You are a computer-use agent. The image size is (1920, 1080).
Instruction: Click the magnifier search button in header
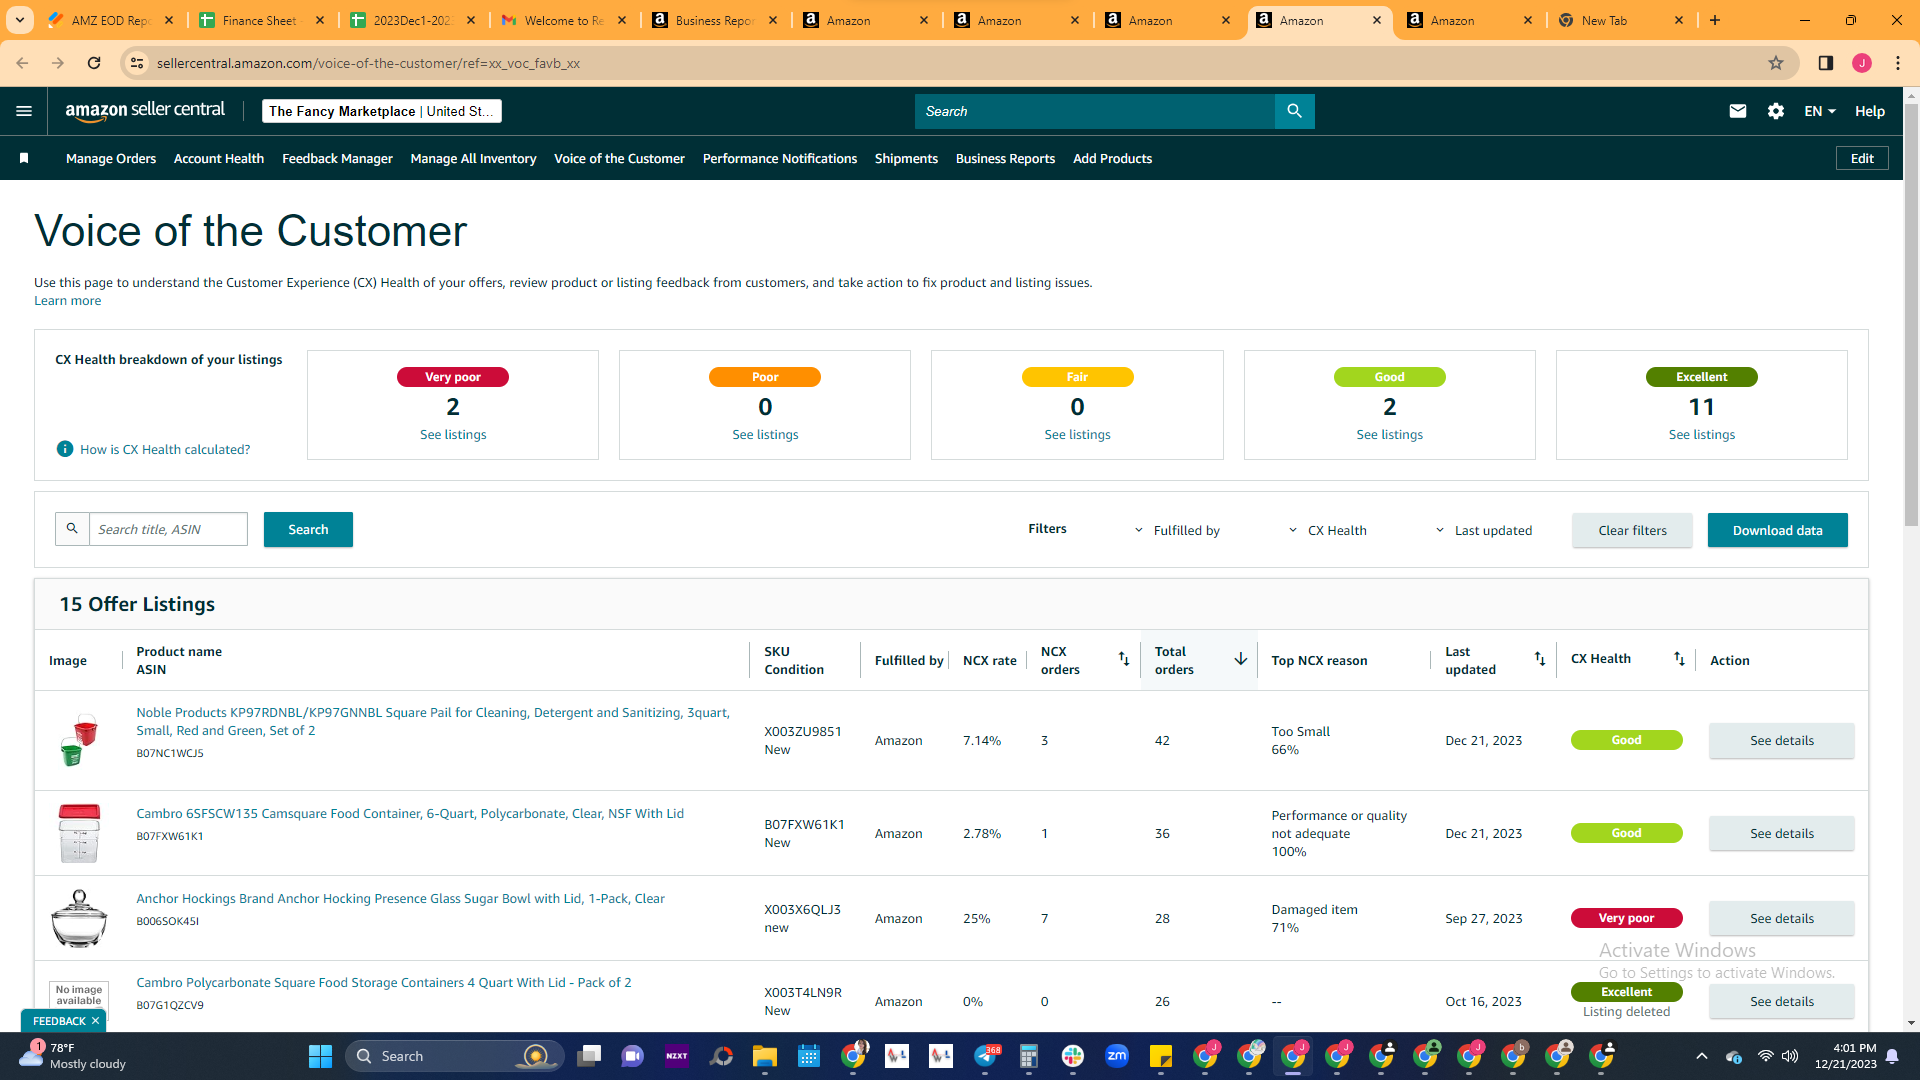[1294, 111]
